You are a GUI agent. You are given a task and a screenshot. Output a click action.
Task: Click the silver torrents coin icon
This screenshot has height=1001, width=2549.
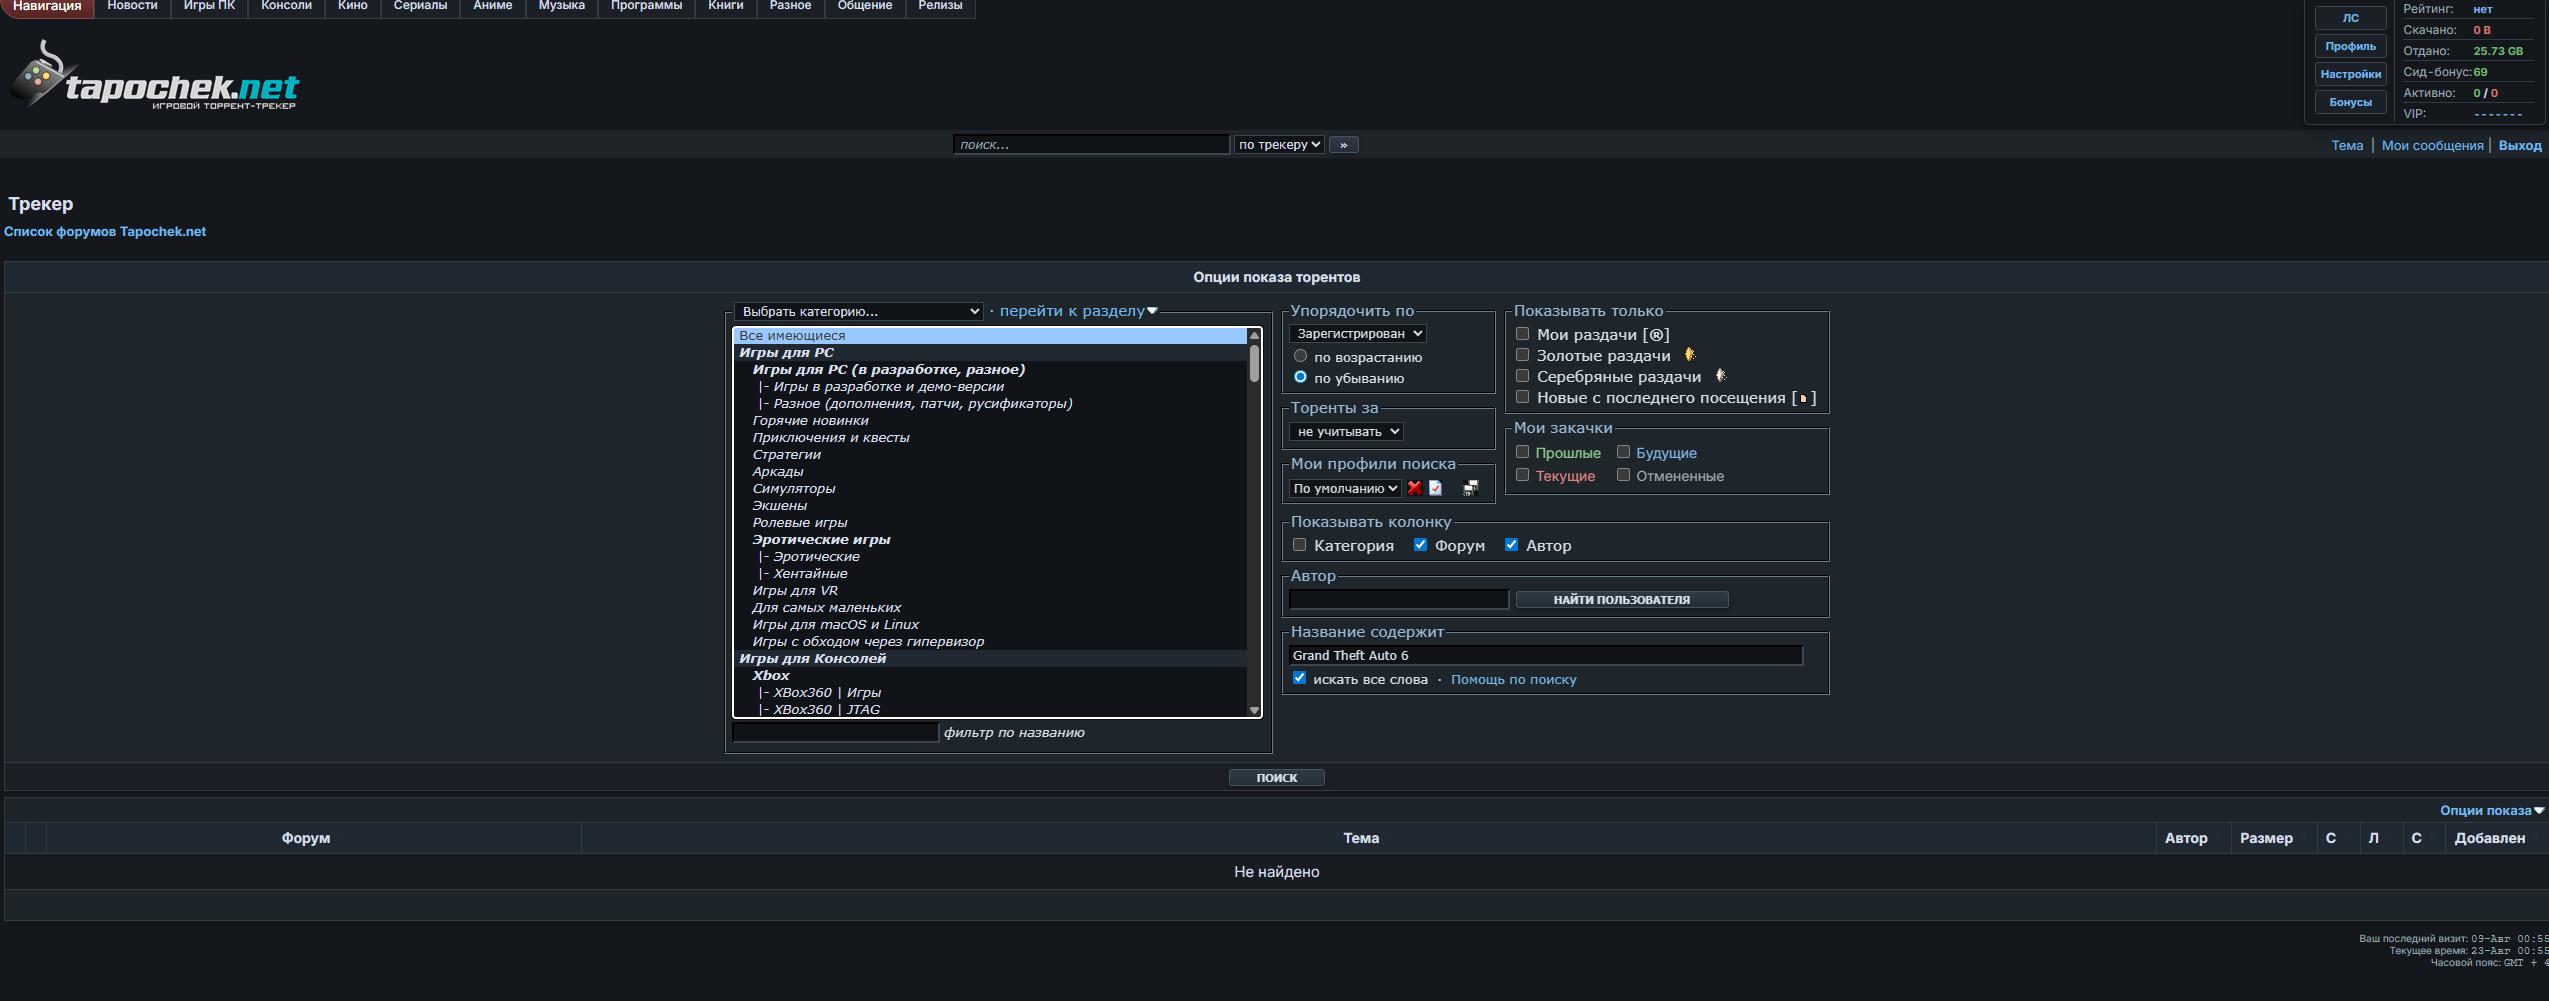pos(1720,376)
